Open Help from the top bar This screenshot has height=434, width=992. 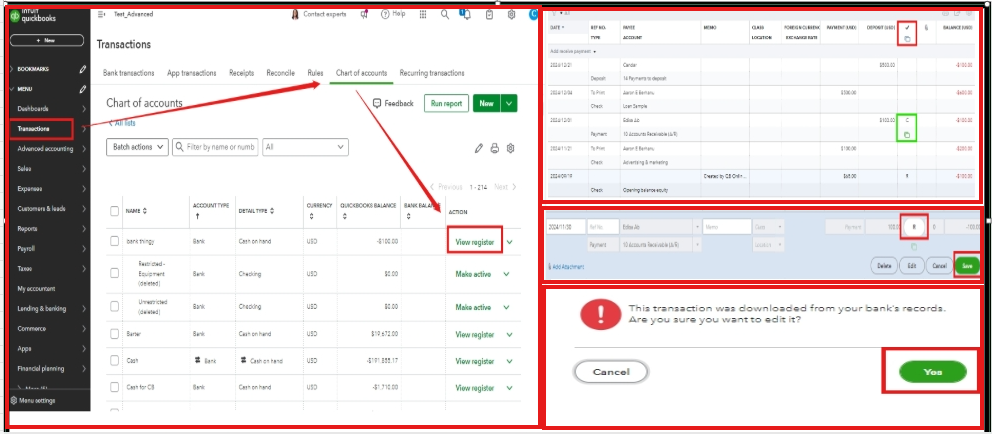[393, 14]
